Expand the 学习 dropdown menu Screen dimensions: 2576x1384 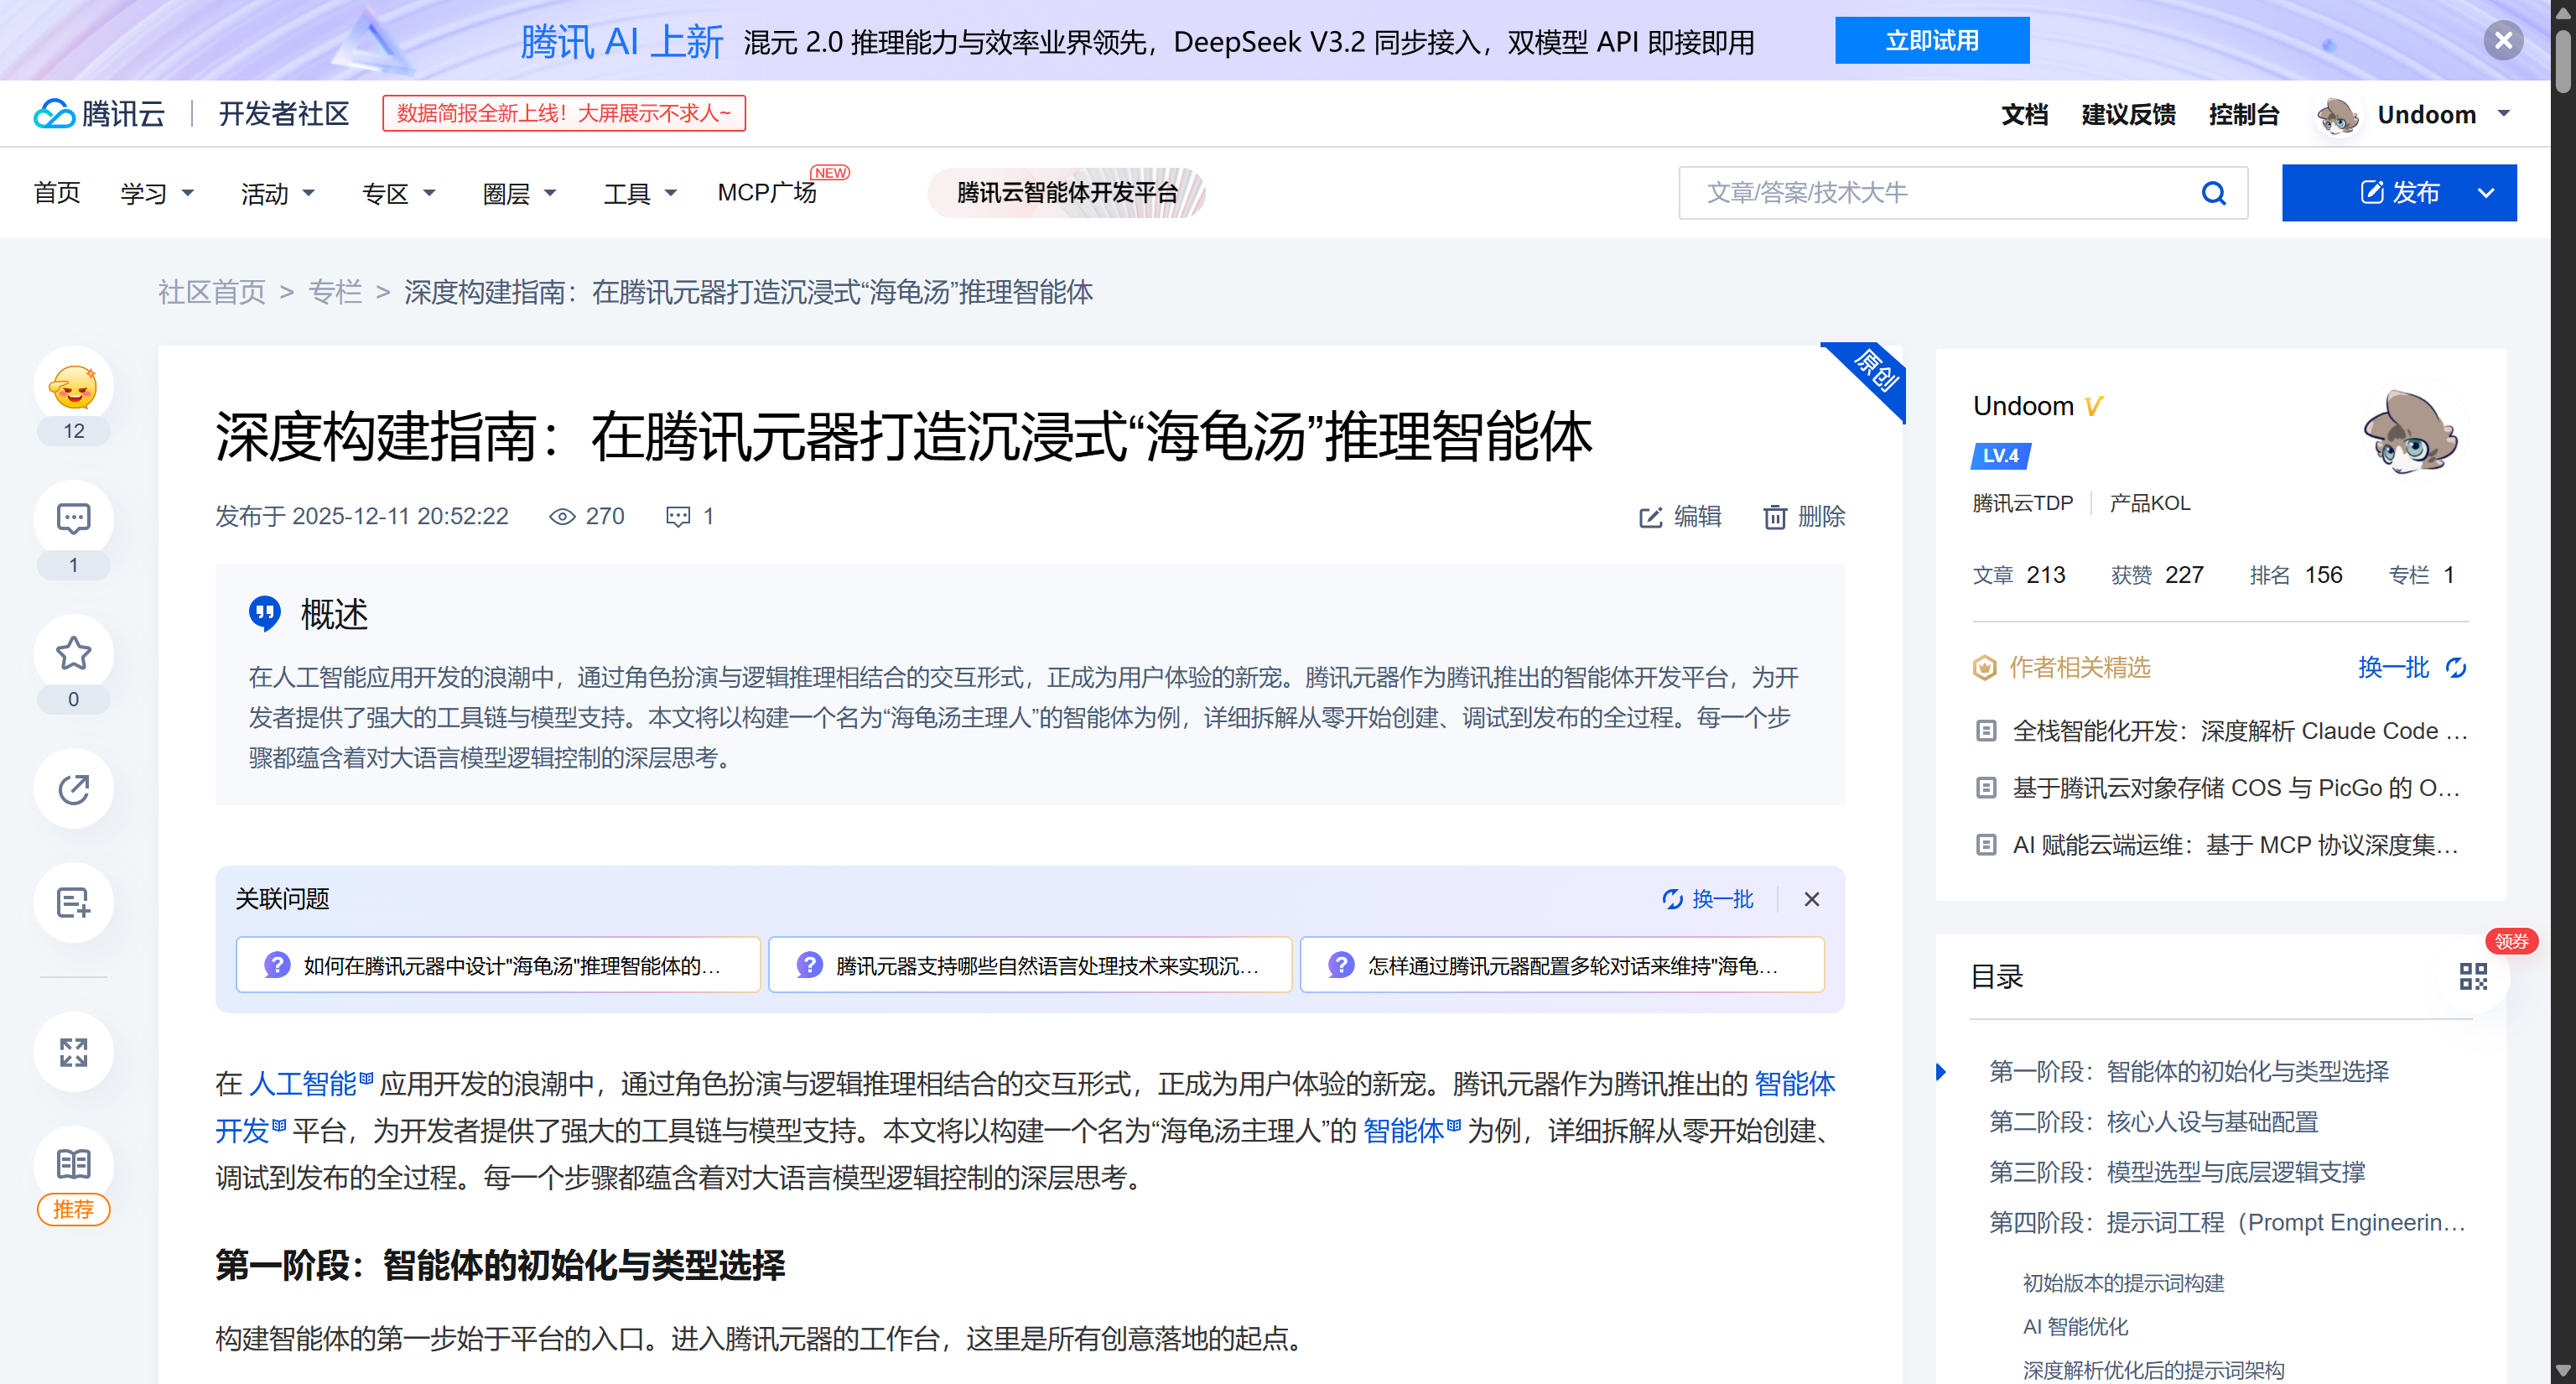pyautogui.click(x=157, y=193)
